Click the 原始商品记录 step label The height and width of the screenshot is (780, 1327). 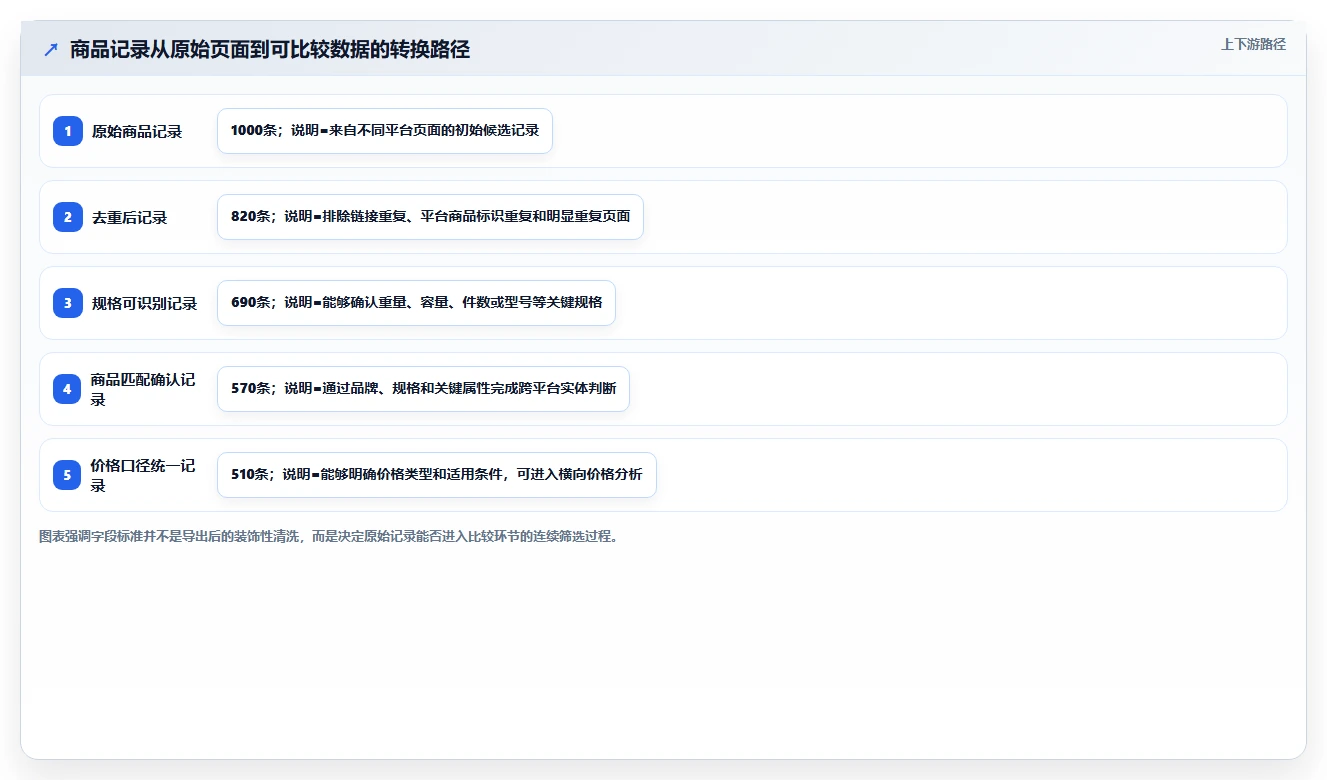(x=137, y=131)
